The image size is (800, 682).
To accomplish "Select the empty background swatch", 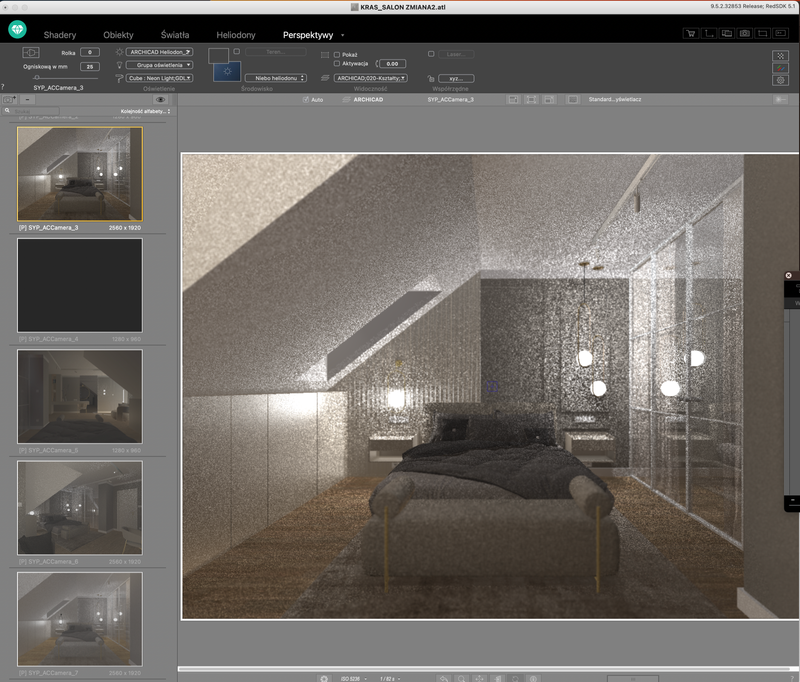I will coord(218,55).
